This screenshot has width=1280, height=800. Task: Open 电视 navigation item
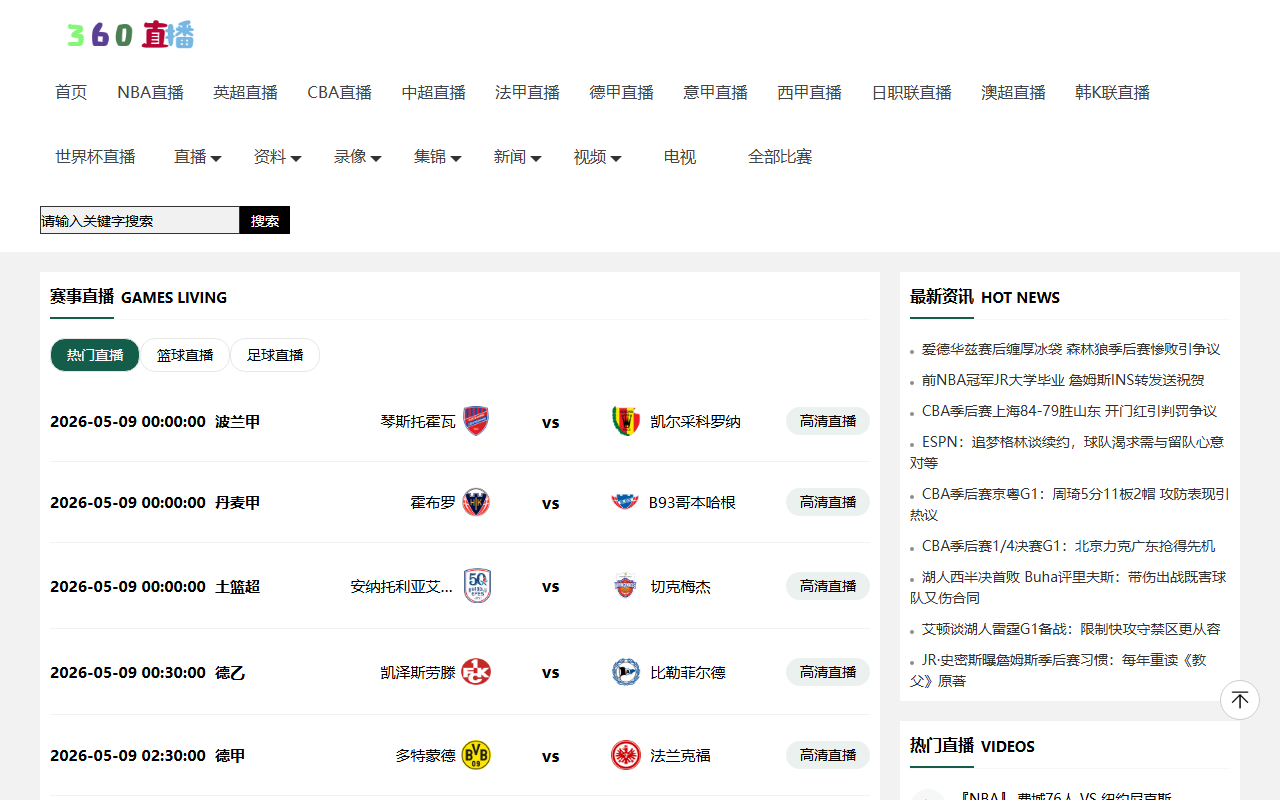pos(680,157)
